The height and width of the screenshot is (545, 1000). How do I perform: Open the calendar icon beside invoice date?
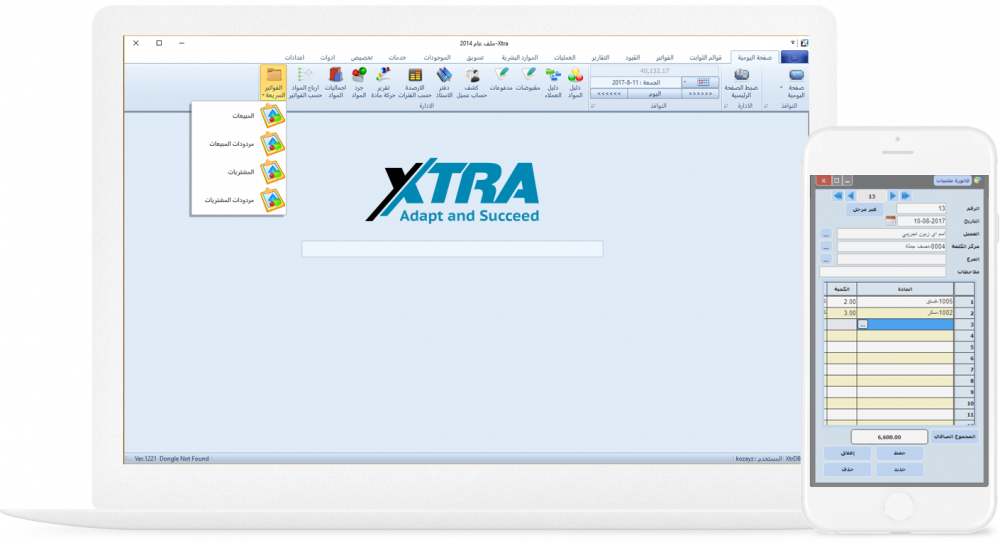click(890, 221)
